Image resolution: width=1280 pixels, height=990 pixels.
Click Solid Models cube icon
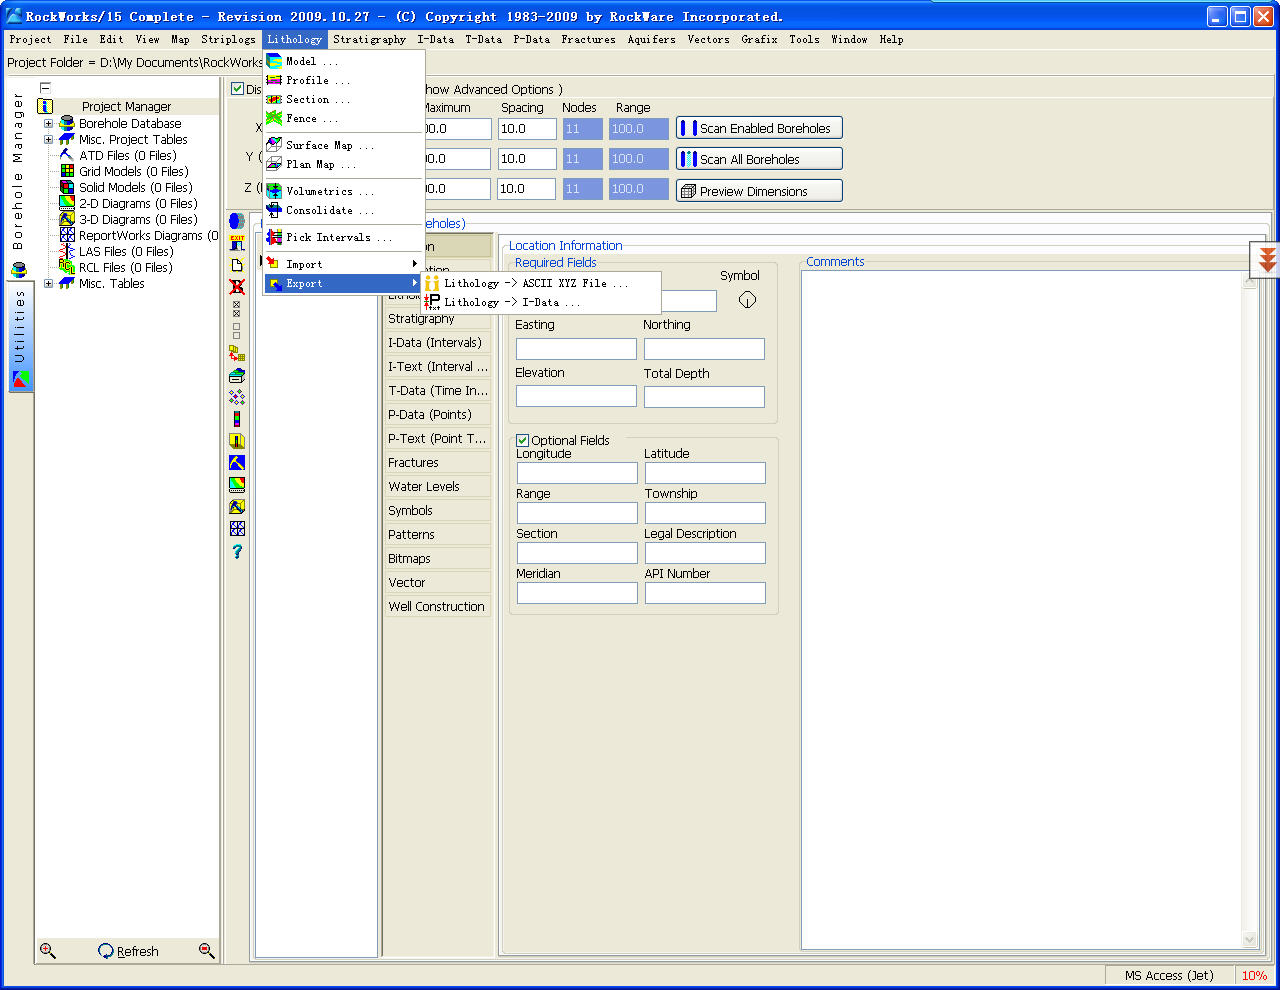pyautogui.click(x=67, y=187)
